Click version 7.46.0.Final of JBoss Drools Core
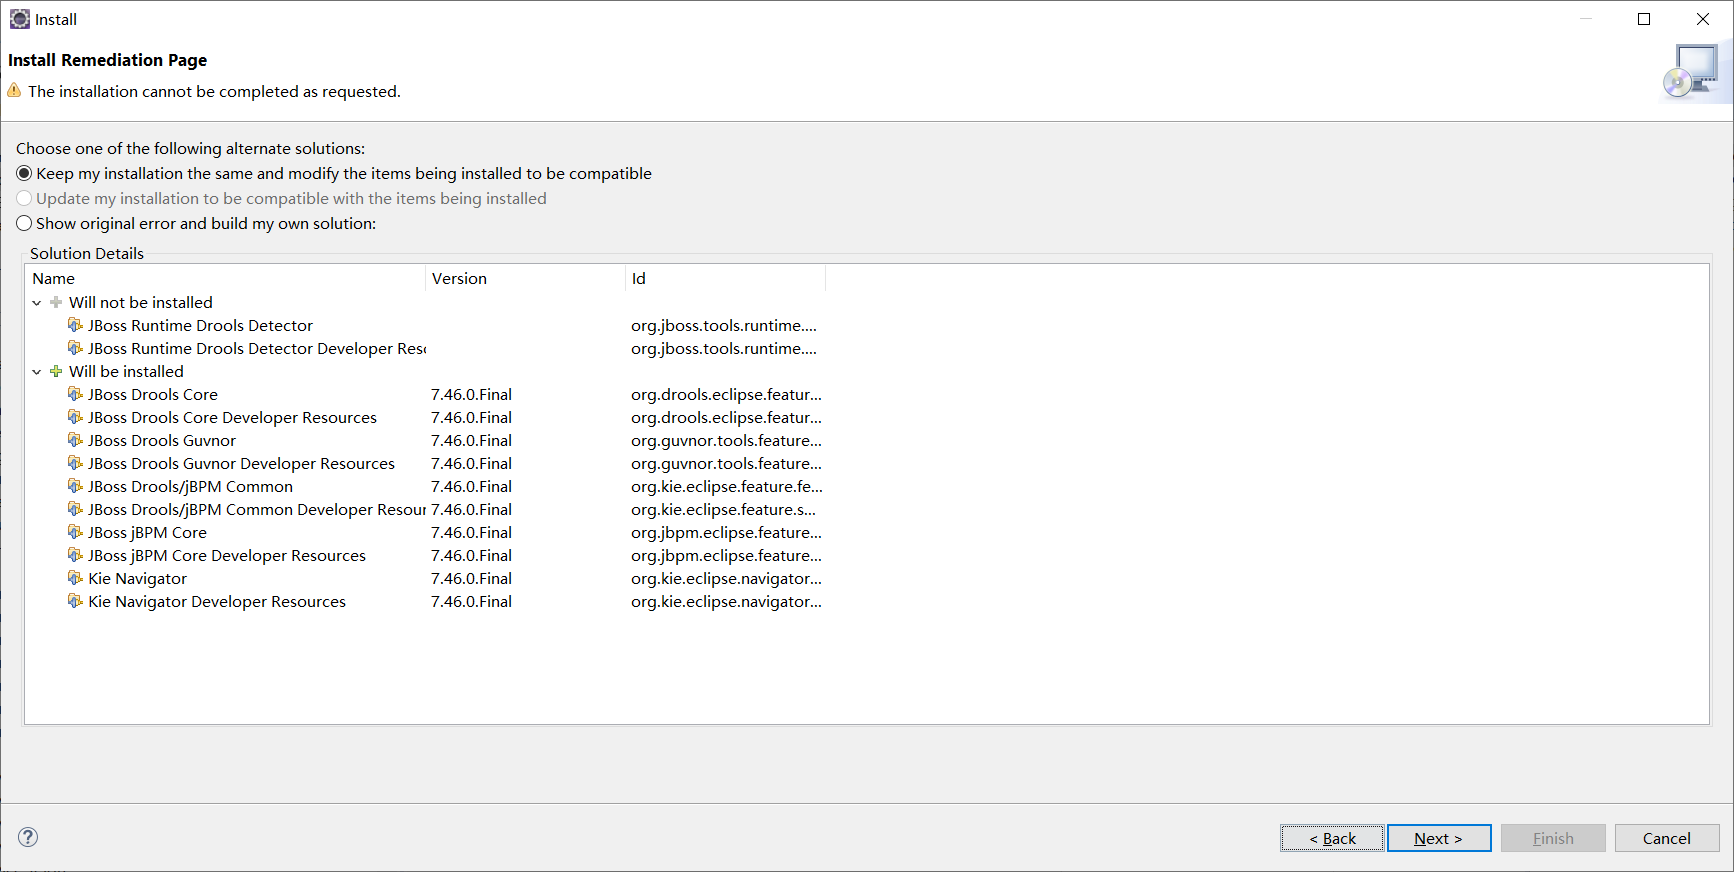1734x872 pixels. tap(471, 394)
